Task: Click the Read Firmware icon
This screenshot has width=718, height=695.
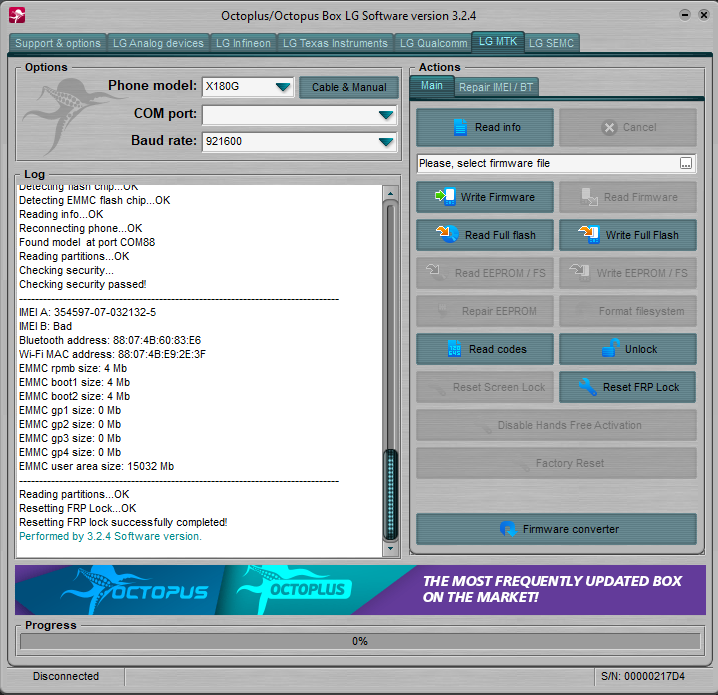Action: 589,197
